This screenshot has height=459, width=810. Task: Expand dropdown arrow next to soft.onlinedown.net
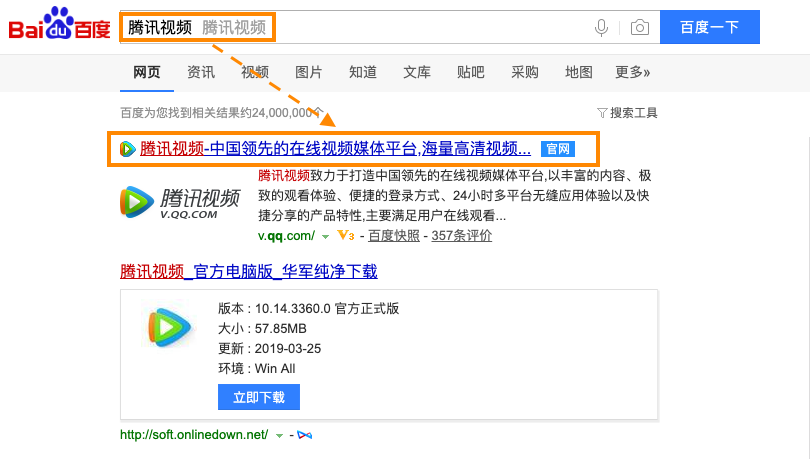click(x=279, y=436)
